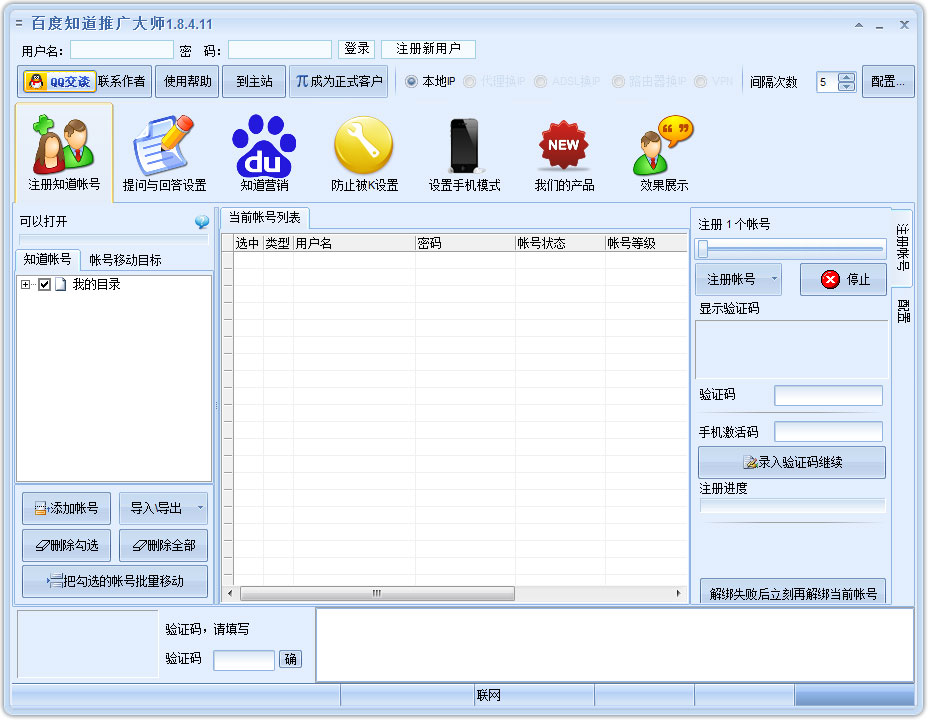Click 添加帐号 button
The image size is (928, 721).
(66, 508)
